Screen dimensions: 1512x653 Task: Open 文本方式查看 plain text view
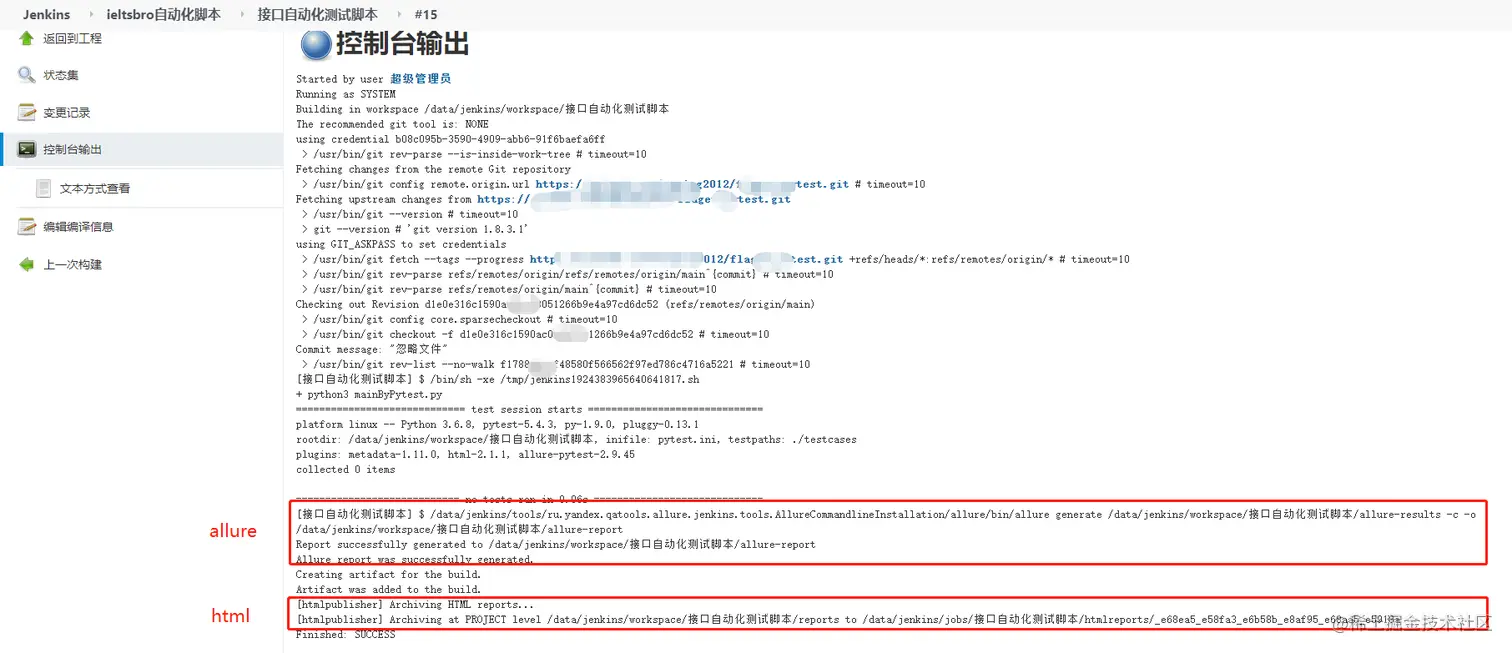(95, 188)
